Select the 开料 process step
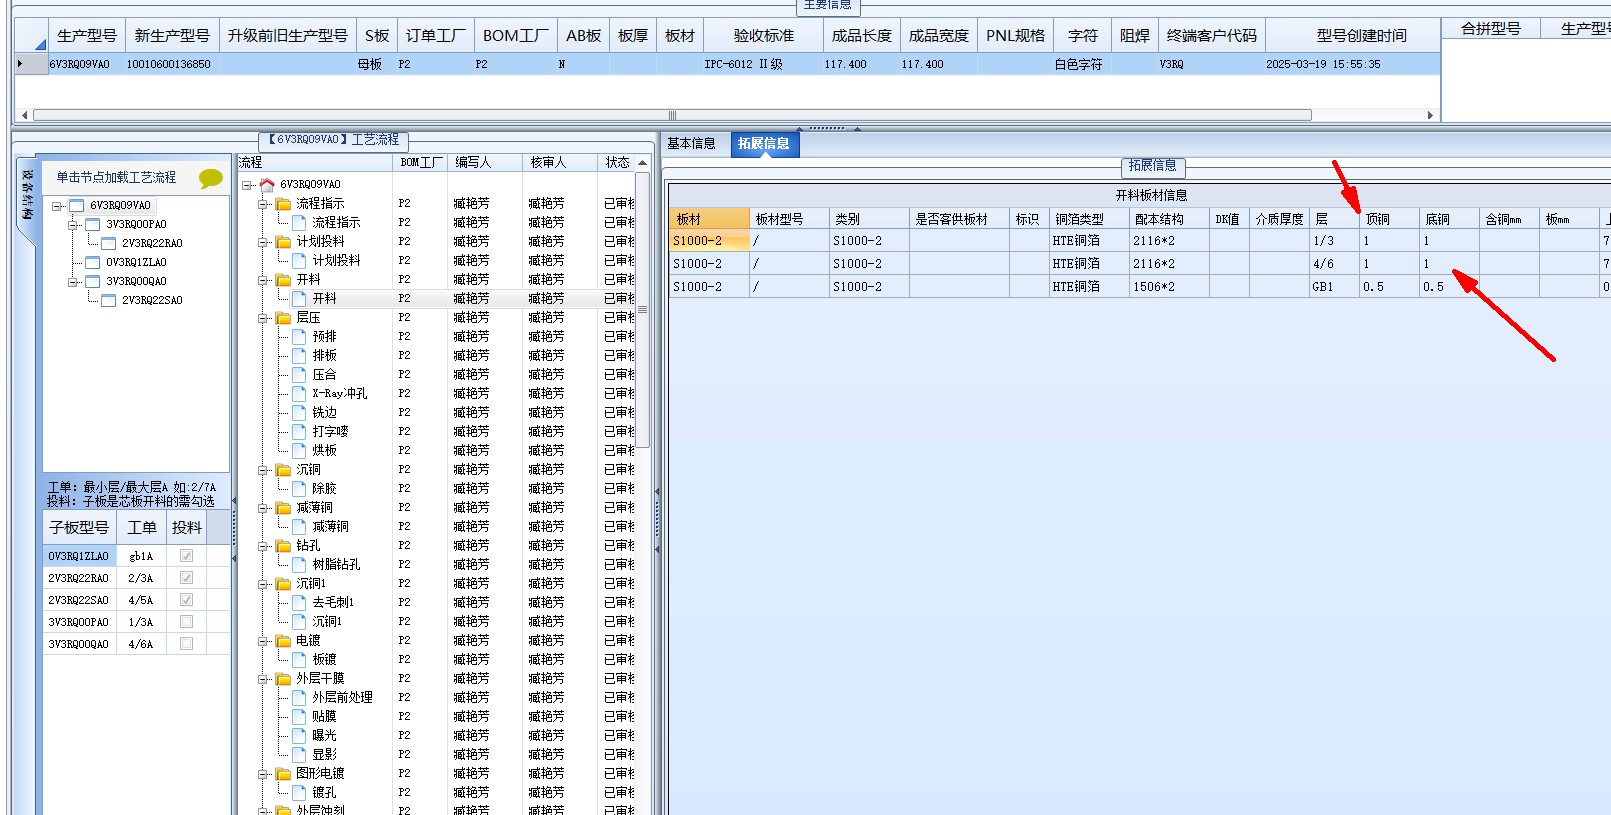This screenshot has width=1611, height=815. tap(324, 299)
